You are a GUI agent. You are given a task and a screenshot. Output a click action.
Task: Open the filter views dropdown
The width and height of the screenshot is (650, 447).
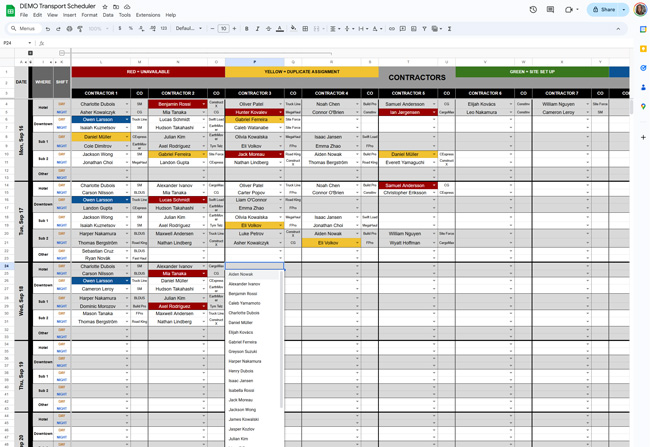436,29
